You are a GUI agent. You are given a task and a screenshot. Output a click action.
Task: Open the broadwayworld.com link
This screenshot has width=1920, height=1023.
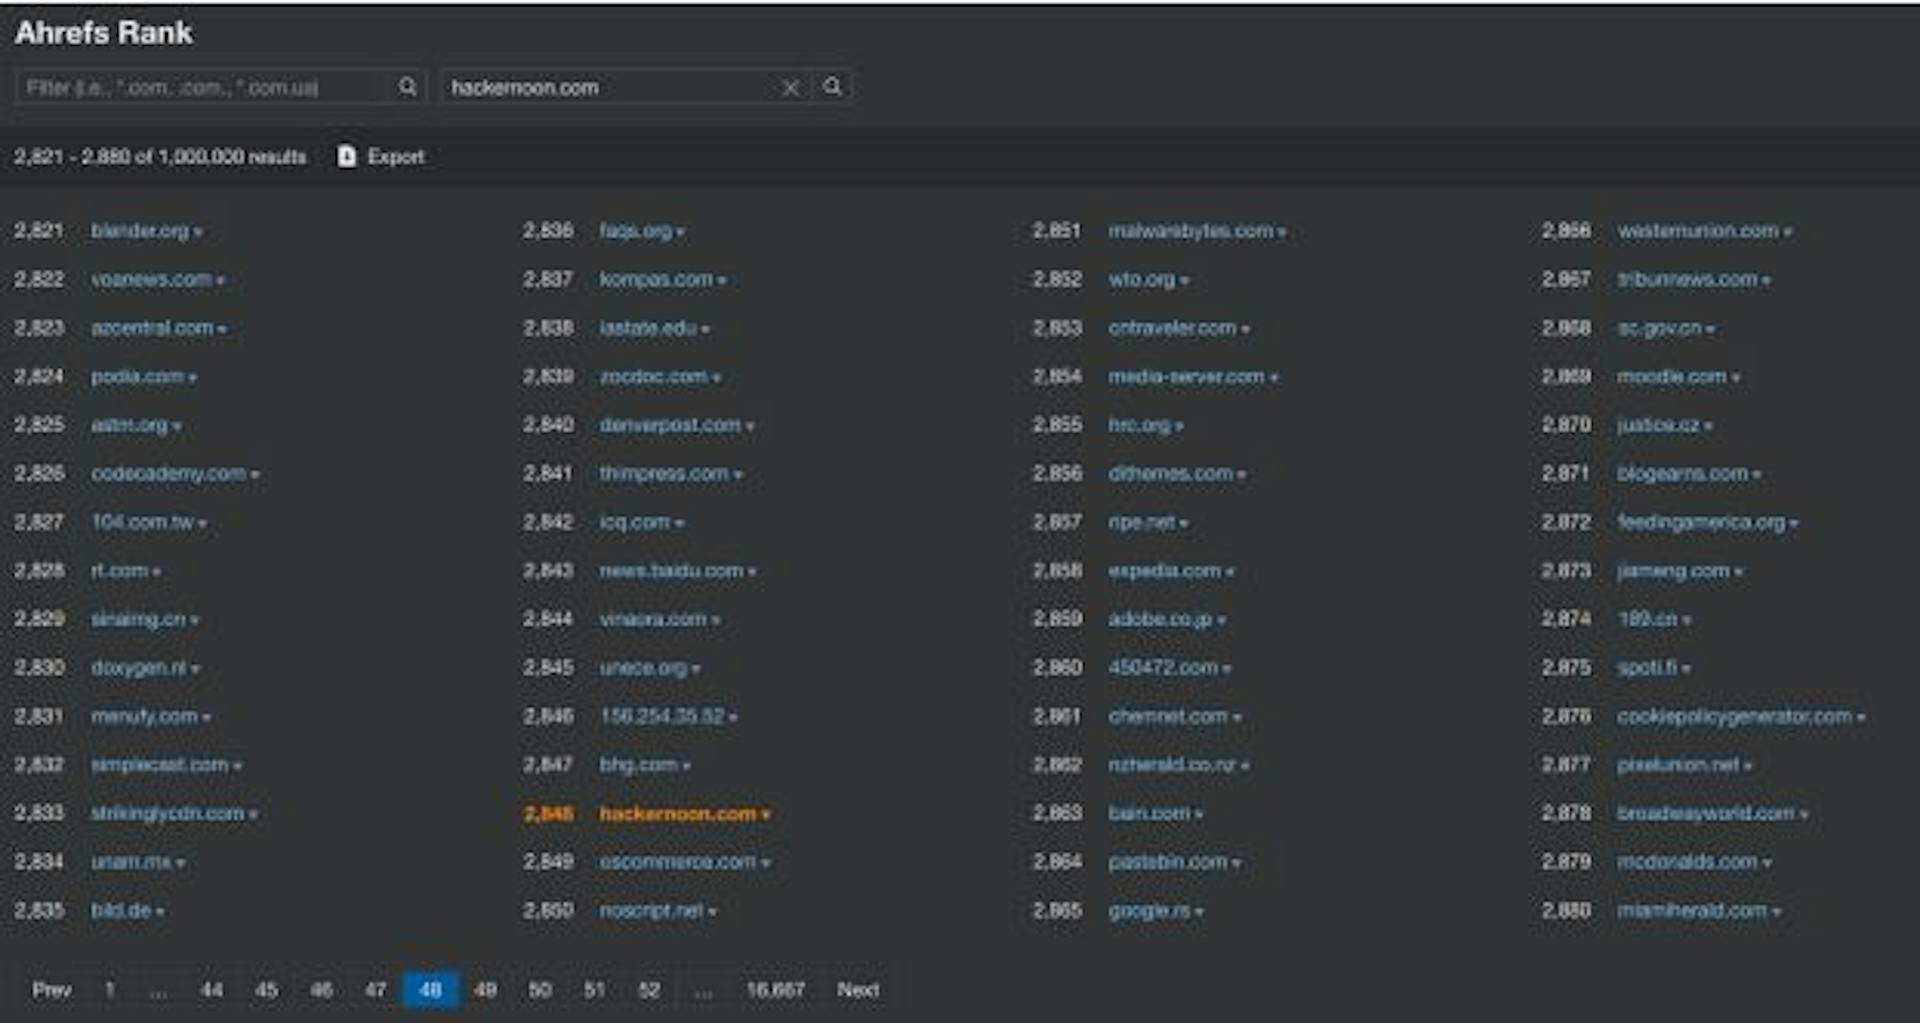1706,814
